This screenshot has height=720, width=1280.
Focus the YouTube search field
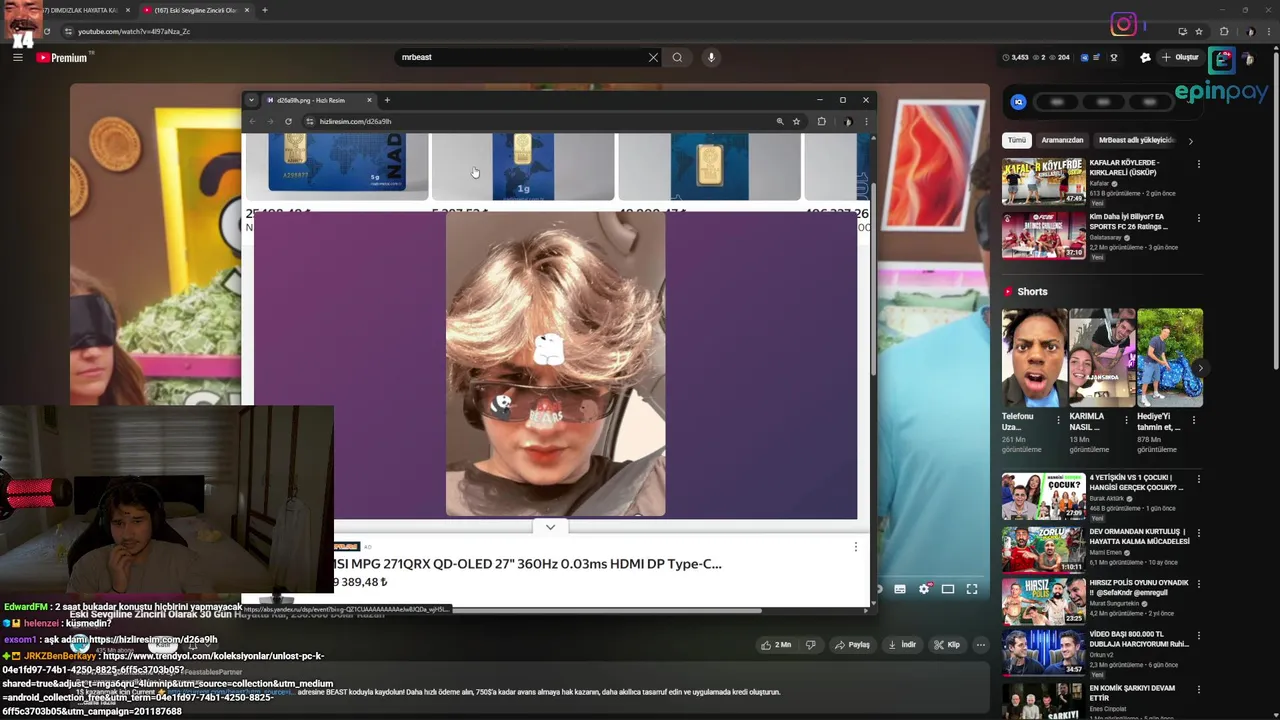520,57
